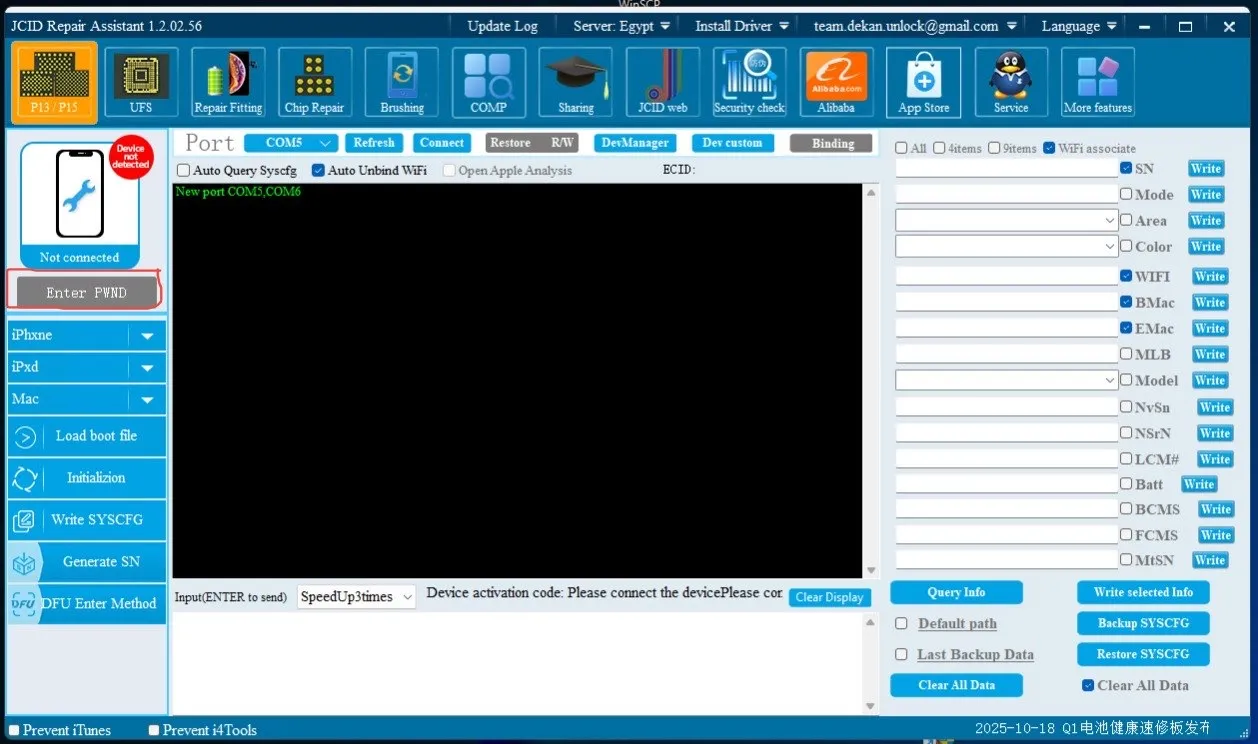Click the Clear Display button
This screenshot has height=744, width=1258.
(x=830, y=597)
